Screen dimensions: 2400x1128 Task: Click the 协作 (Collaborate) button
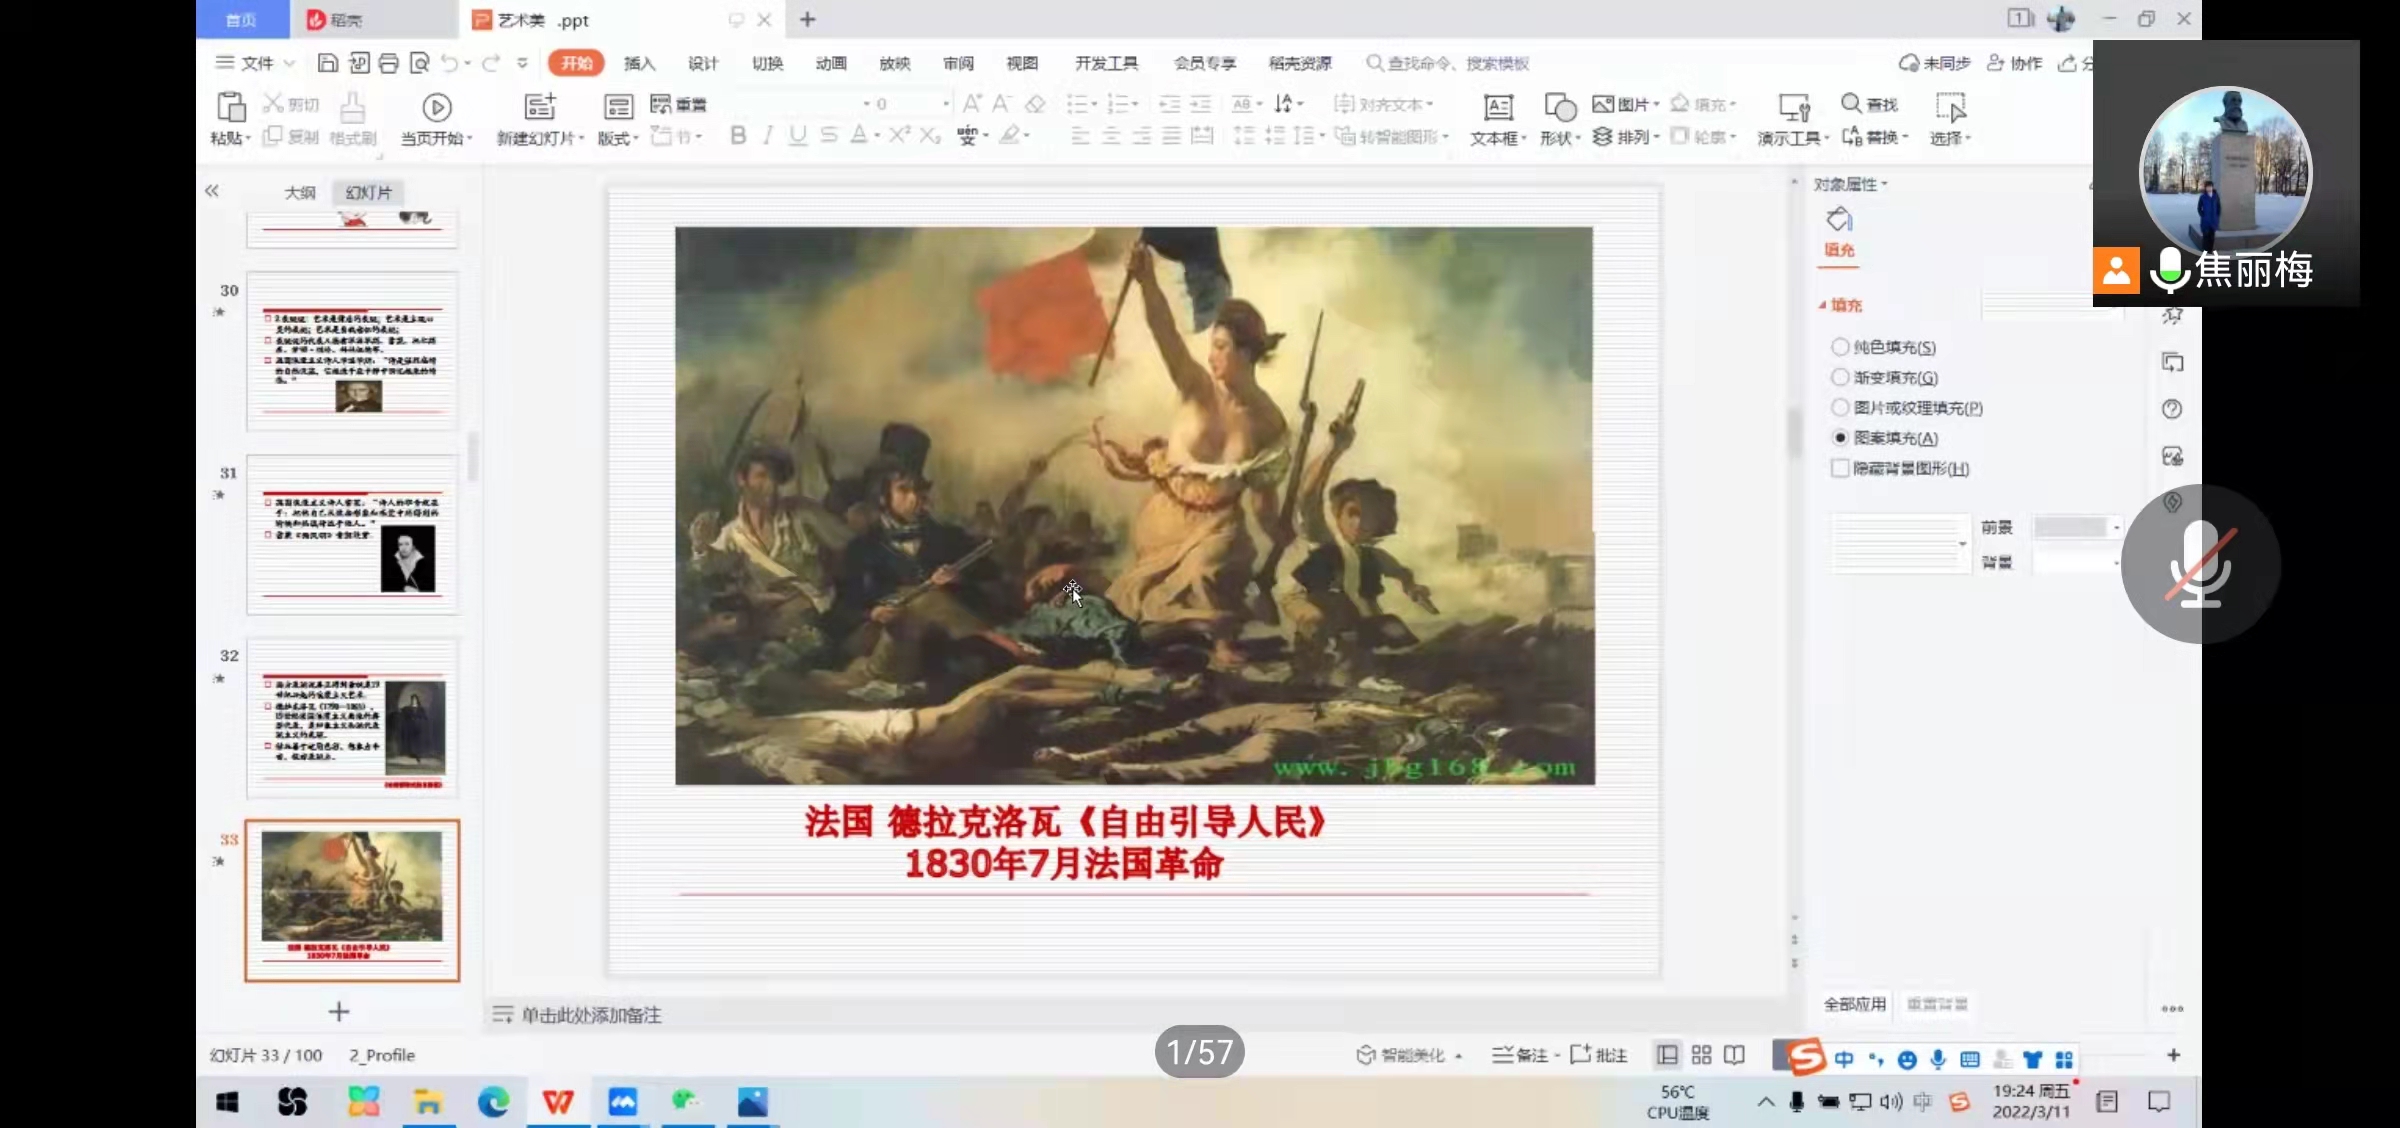[2014, 63]
